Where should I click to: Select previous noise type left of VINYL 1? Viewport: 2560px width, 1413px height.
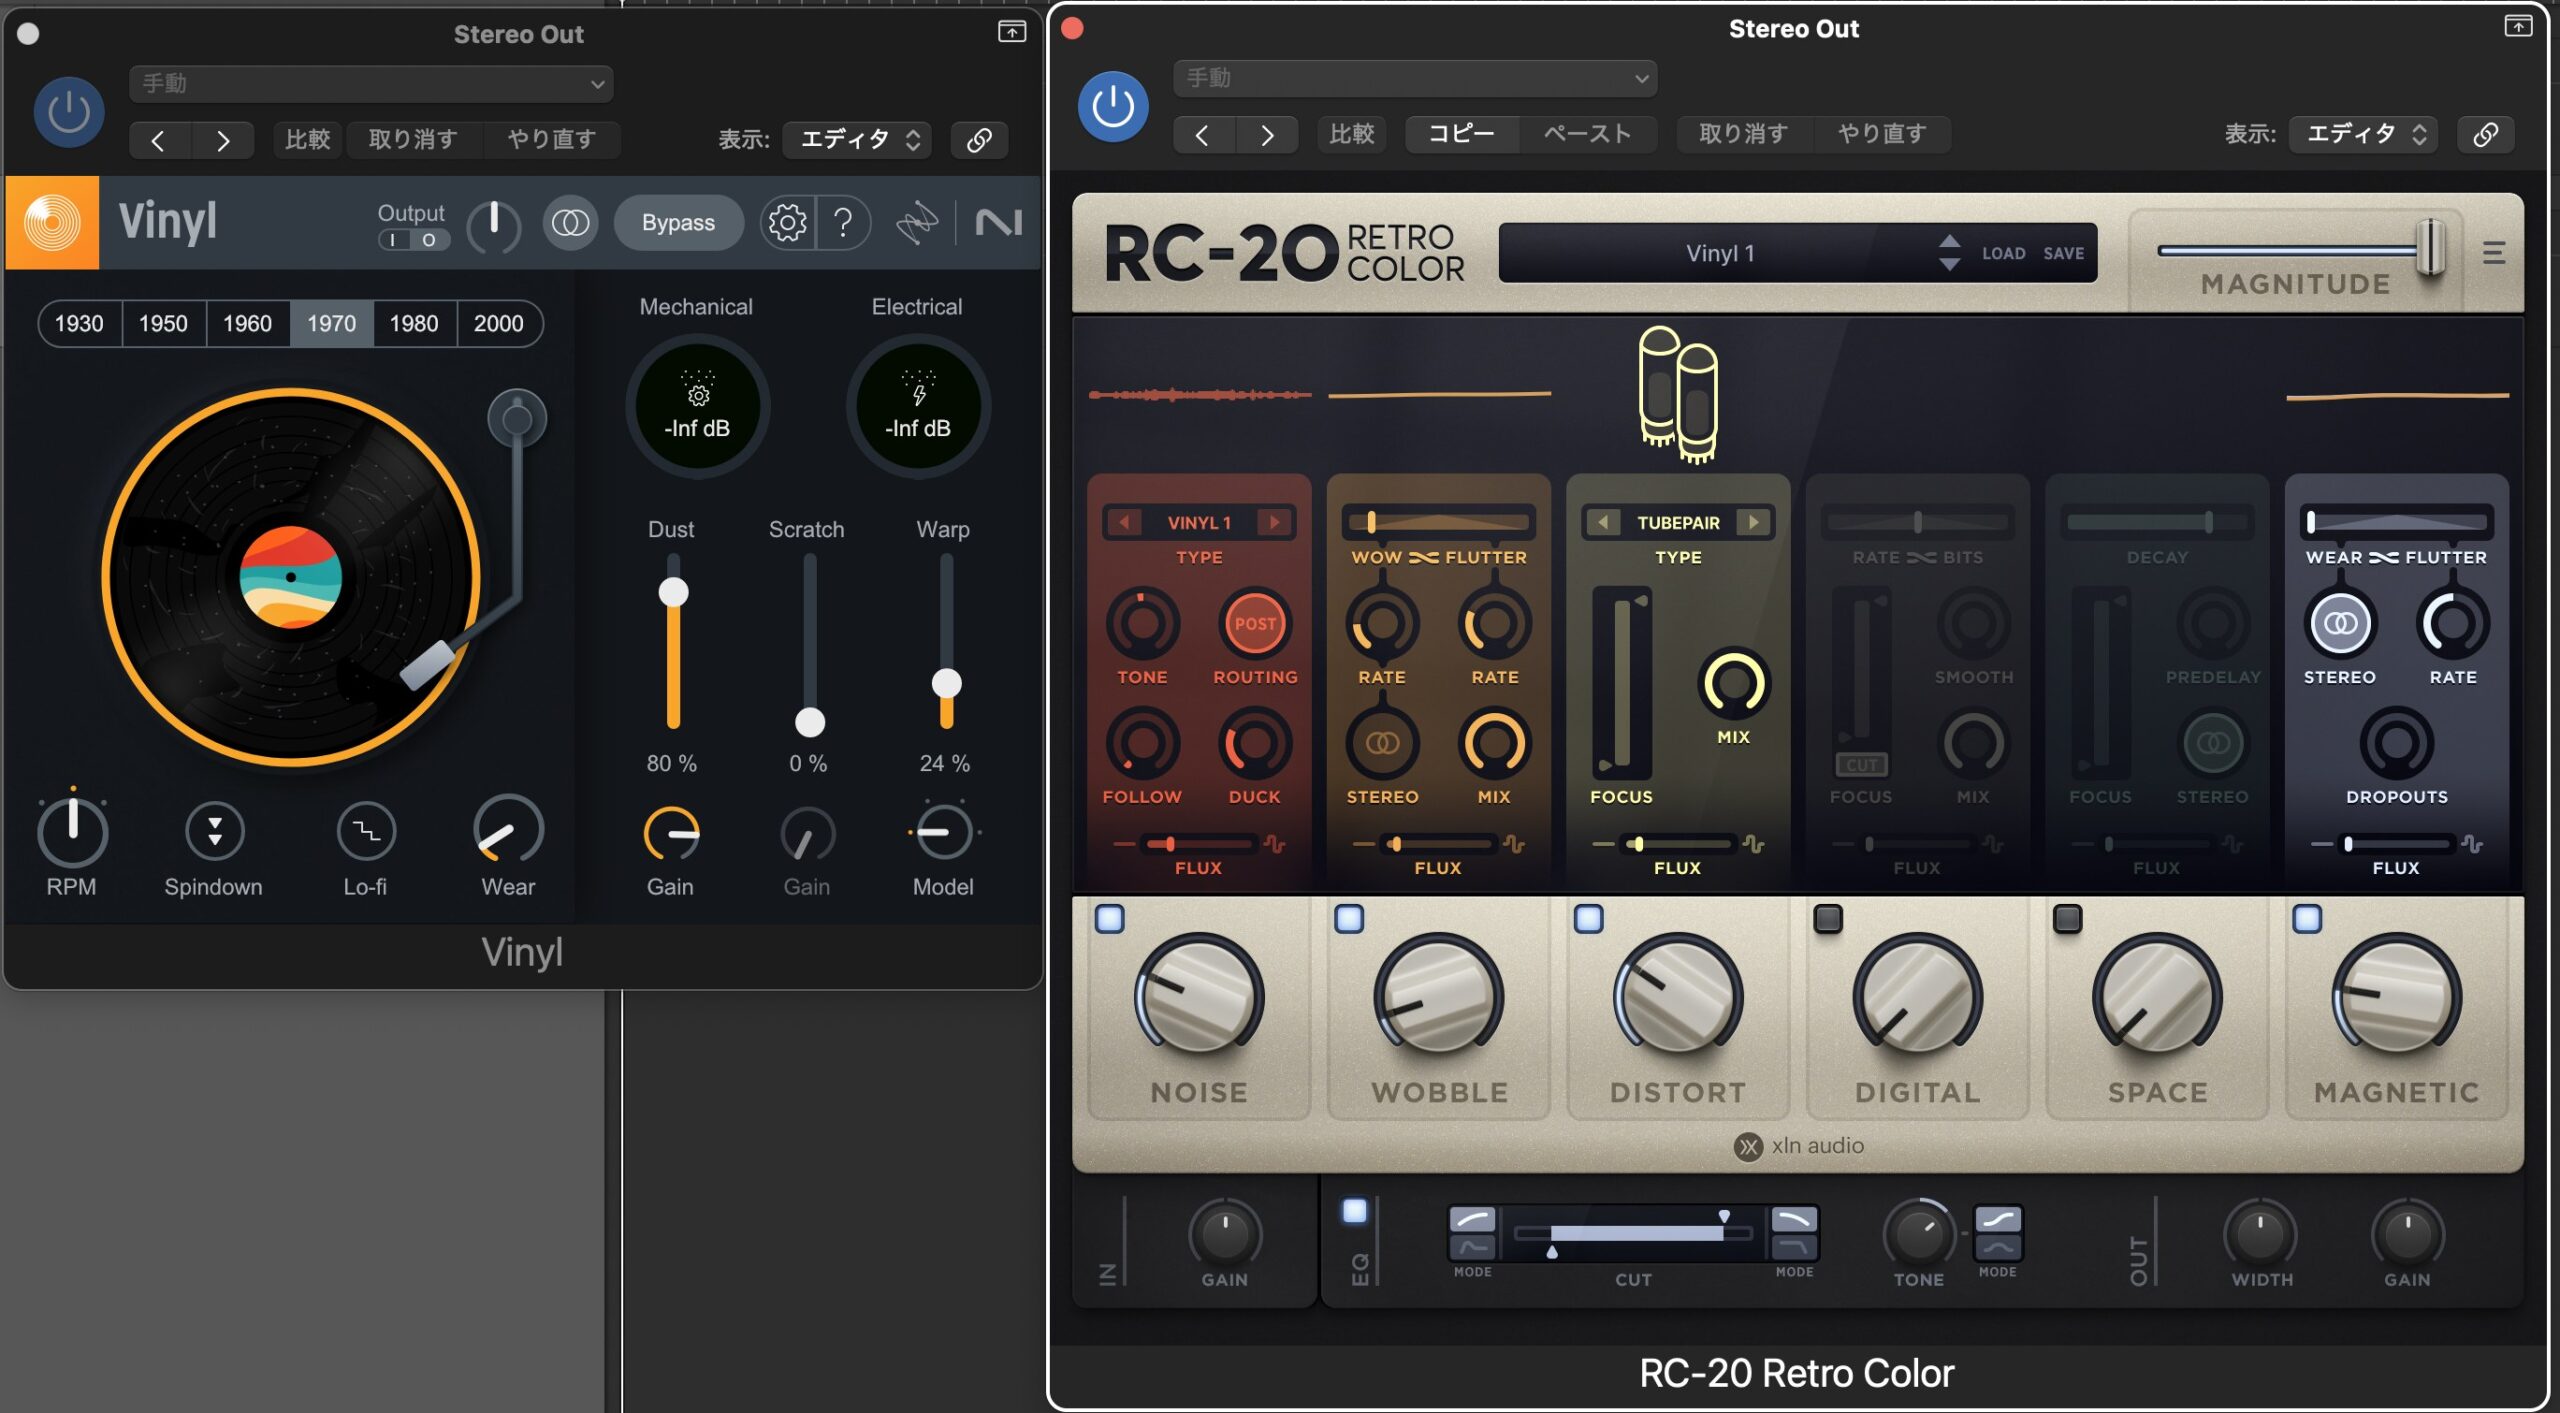click(1124, 522)
